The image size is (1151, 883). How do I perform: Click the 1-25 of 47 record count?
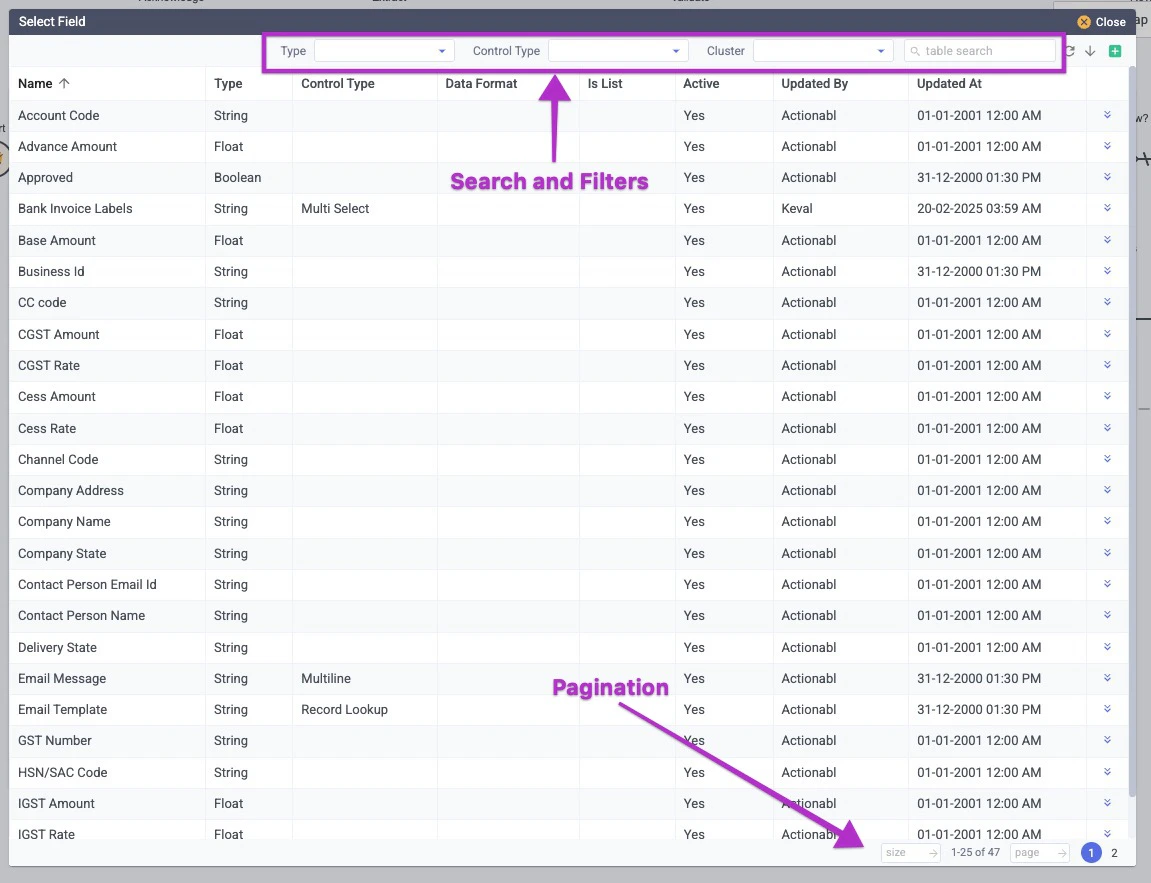pos(975,853)
